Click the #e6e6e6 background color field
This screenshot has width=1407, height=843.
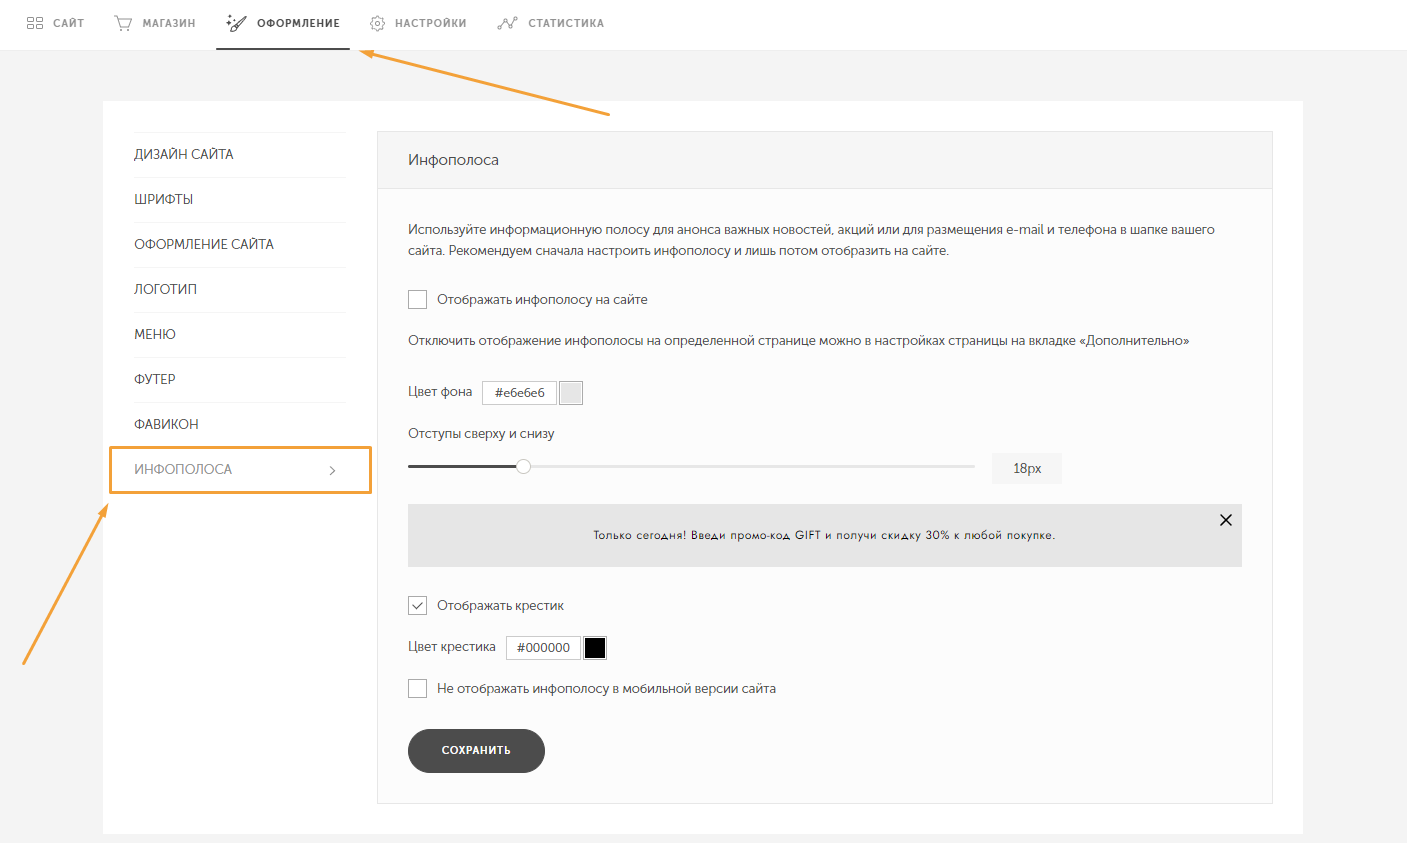point(520,393)
